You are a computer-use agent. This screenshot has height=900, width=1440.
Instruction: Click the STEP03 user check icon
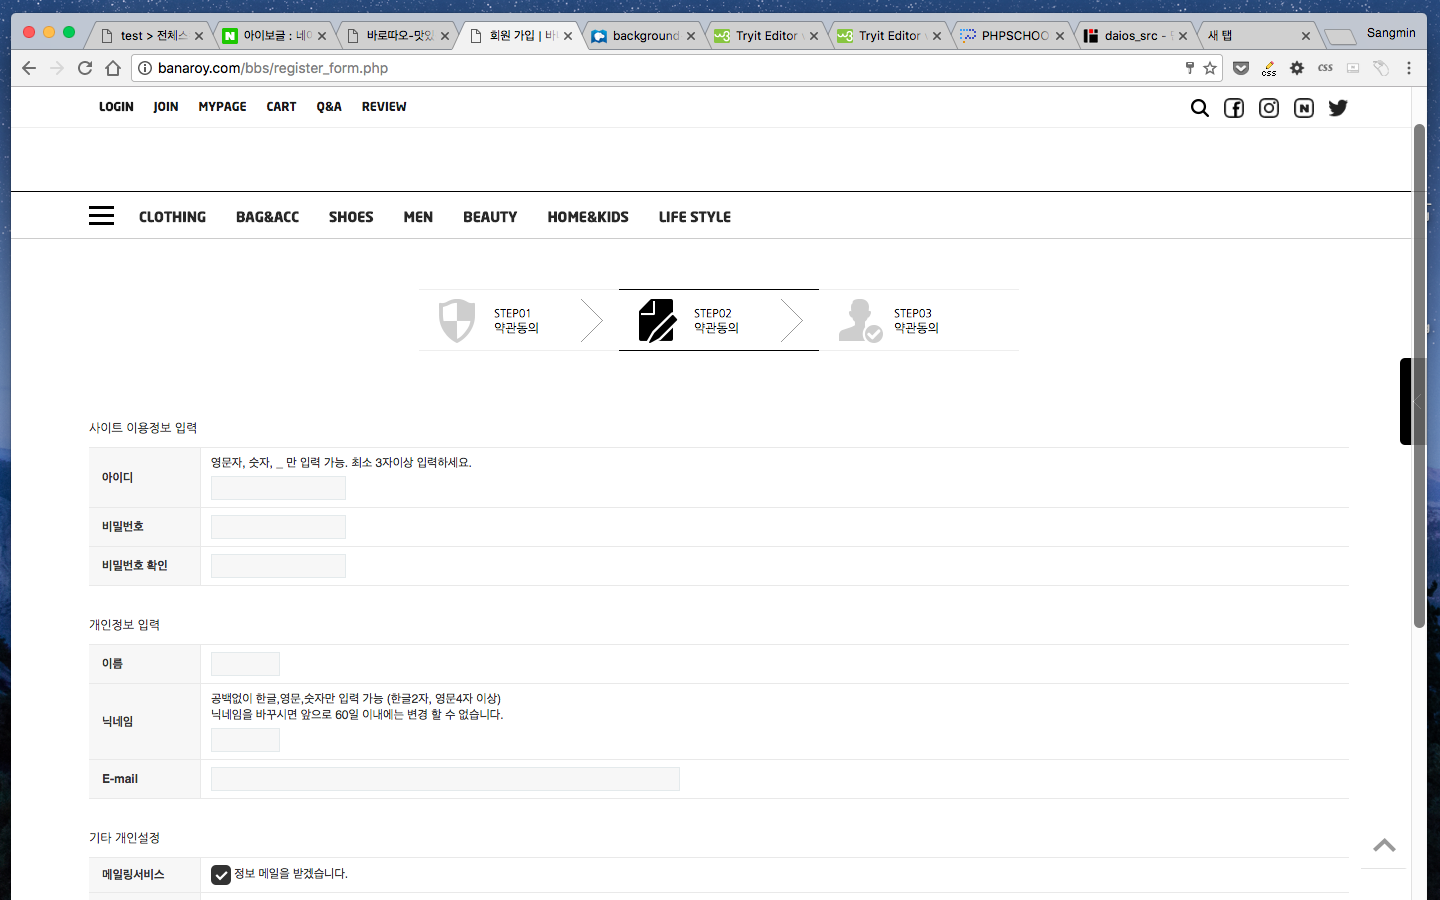[860, 320]
